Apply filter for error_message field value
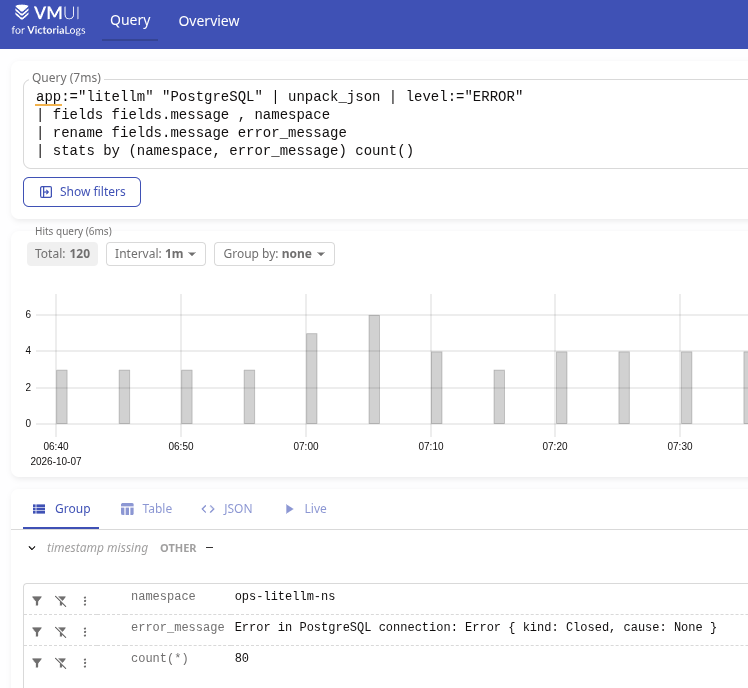Viewport: 748px width, 688px height. click(x=37, y=632)
